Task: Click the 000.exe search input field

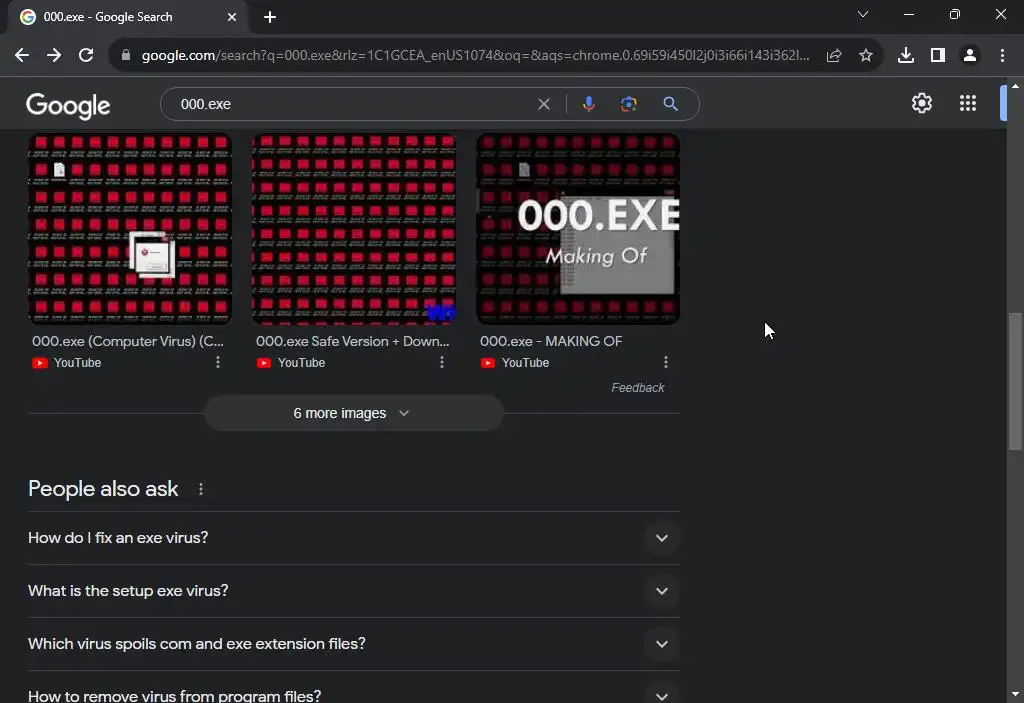Action: pyautogui.click(x=353, y=104)
